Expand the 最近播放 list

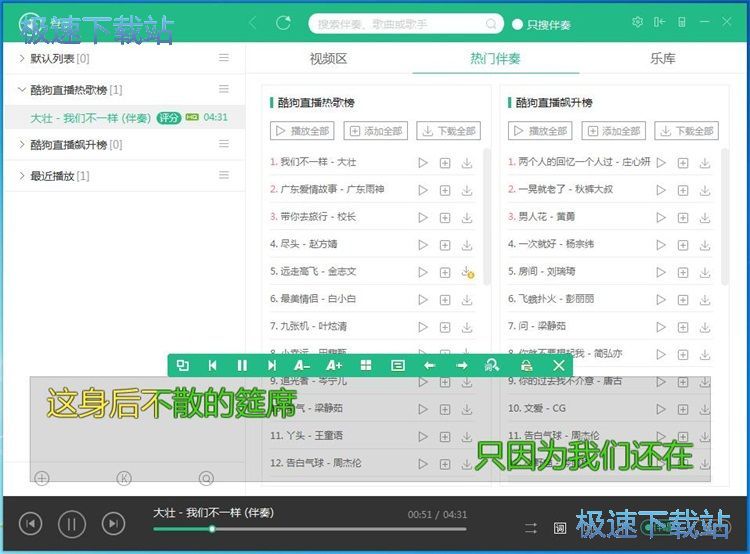(x=23, y=176)
